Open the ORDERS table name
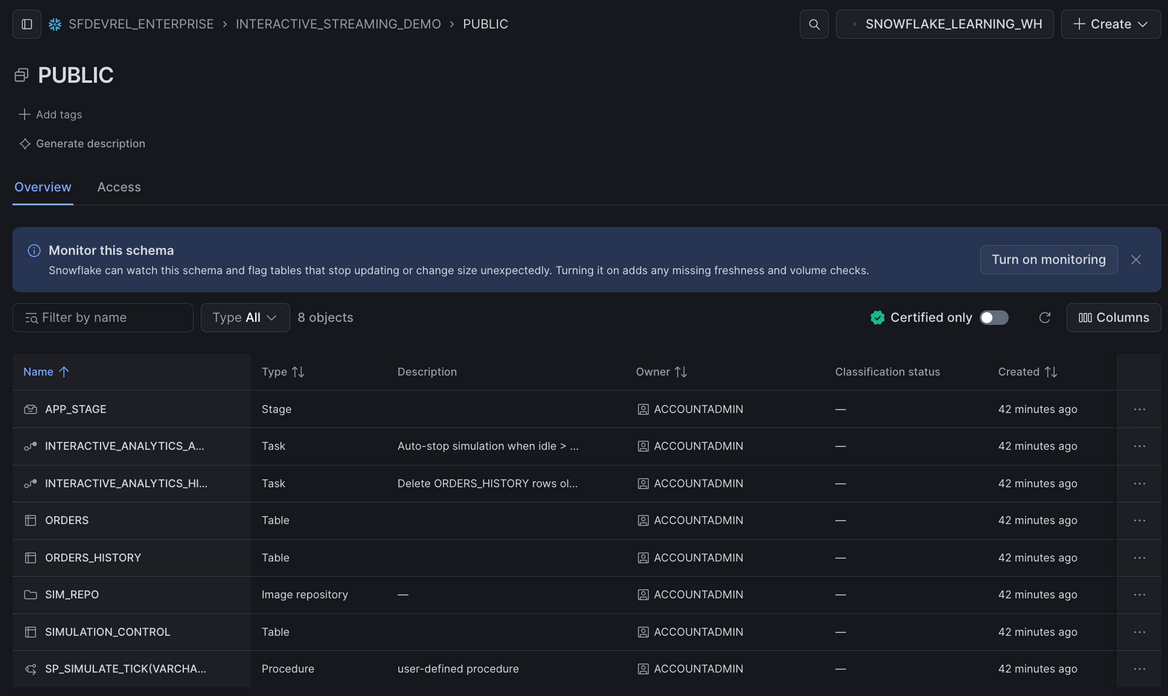The height and width of the screenshot is (696, 1168). click(66, 520)
